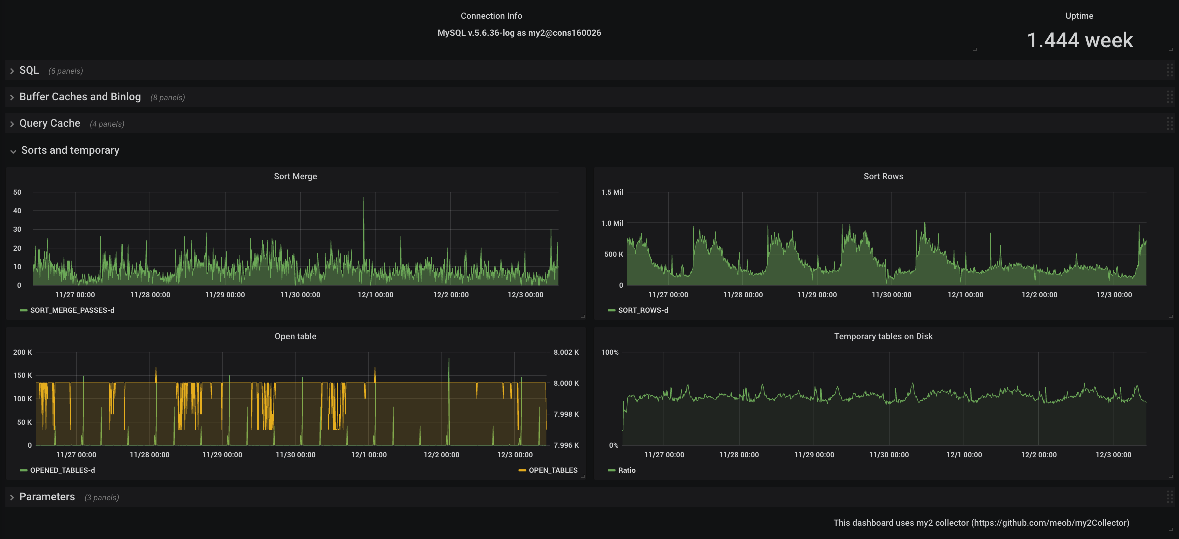
Task: Click the OPENED_TABLES-d legend color line
Action: click(x=23, y=470)
